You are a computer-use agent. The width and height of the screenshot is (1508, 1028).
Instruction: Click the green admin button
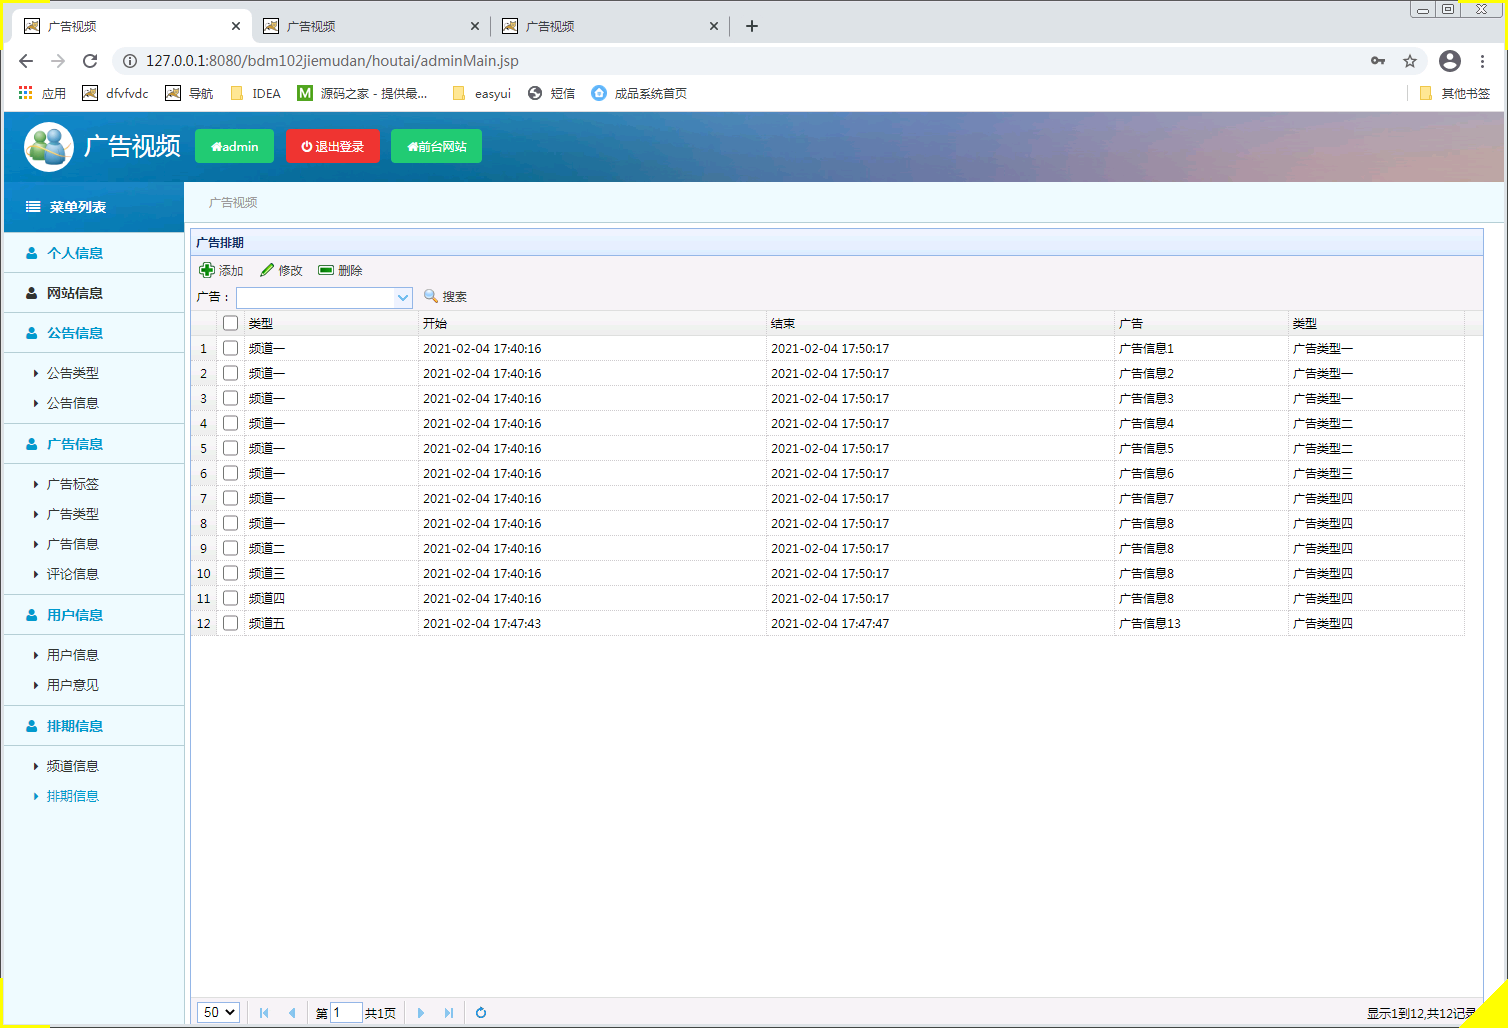[234, 146]
